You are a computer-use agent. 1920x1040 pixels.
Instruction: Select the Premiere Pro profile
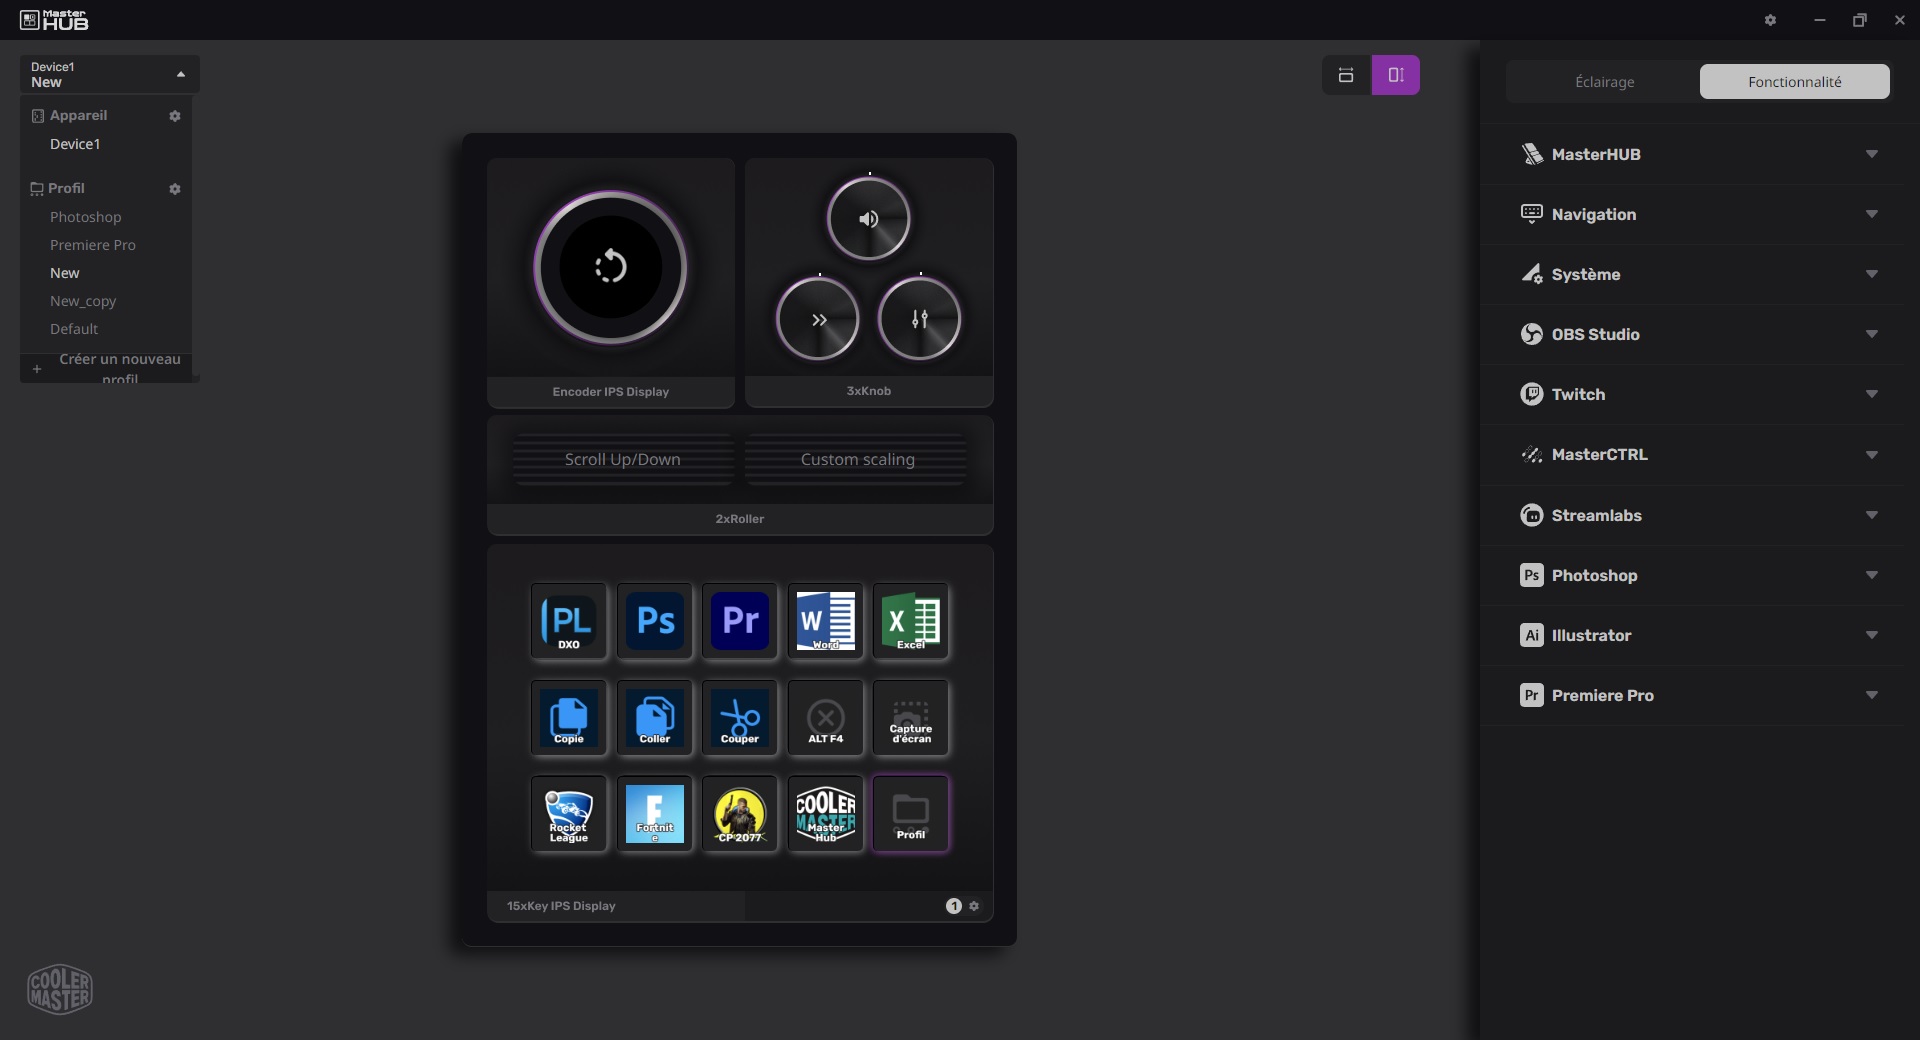pos(93,245)
